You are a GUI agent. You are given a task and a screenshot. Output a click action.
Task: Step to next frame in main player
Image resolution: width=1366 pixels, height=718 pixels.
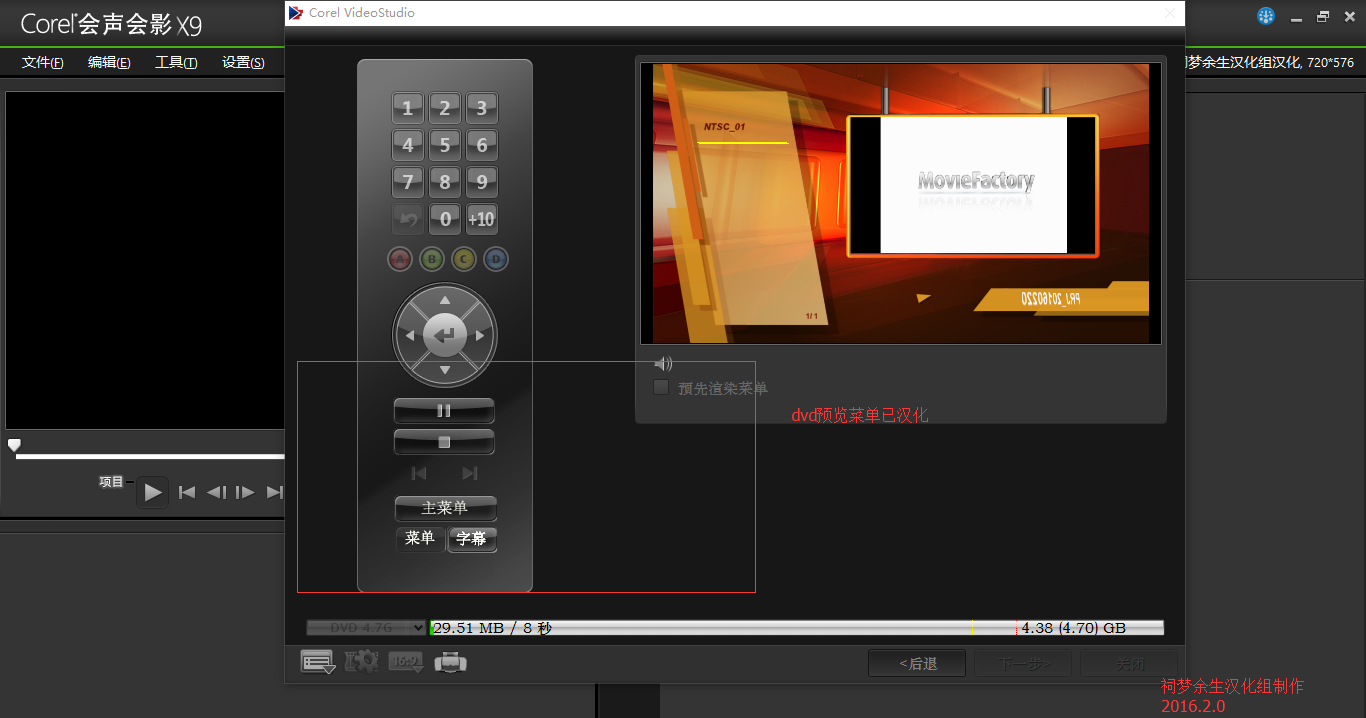(245, 492)
